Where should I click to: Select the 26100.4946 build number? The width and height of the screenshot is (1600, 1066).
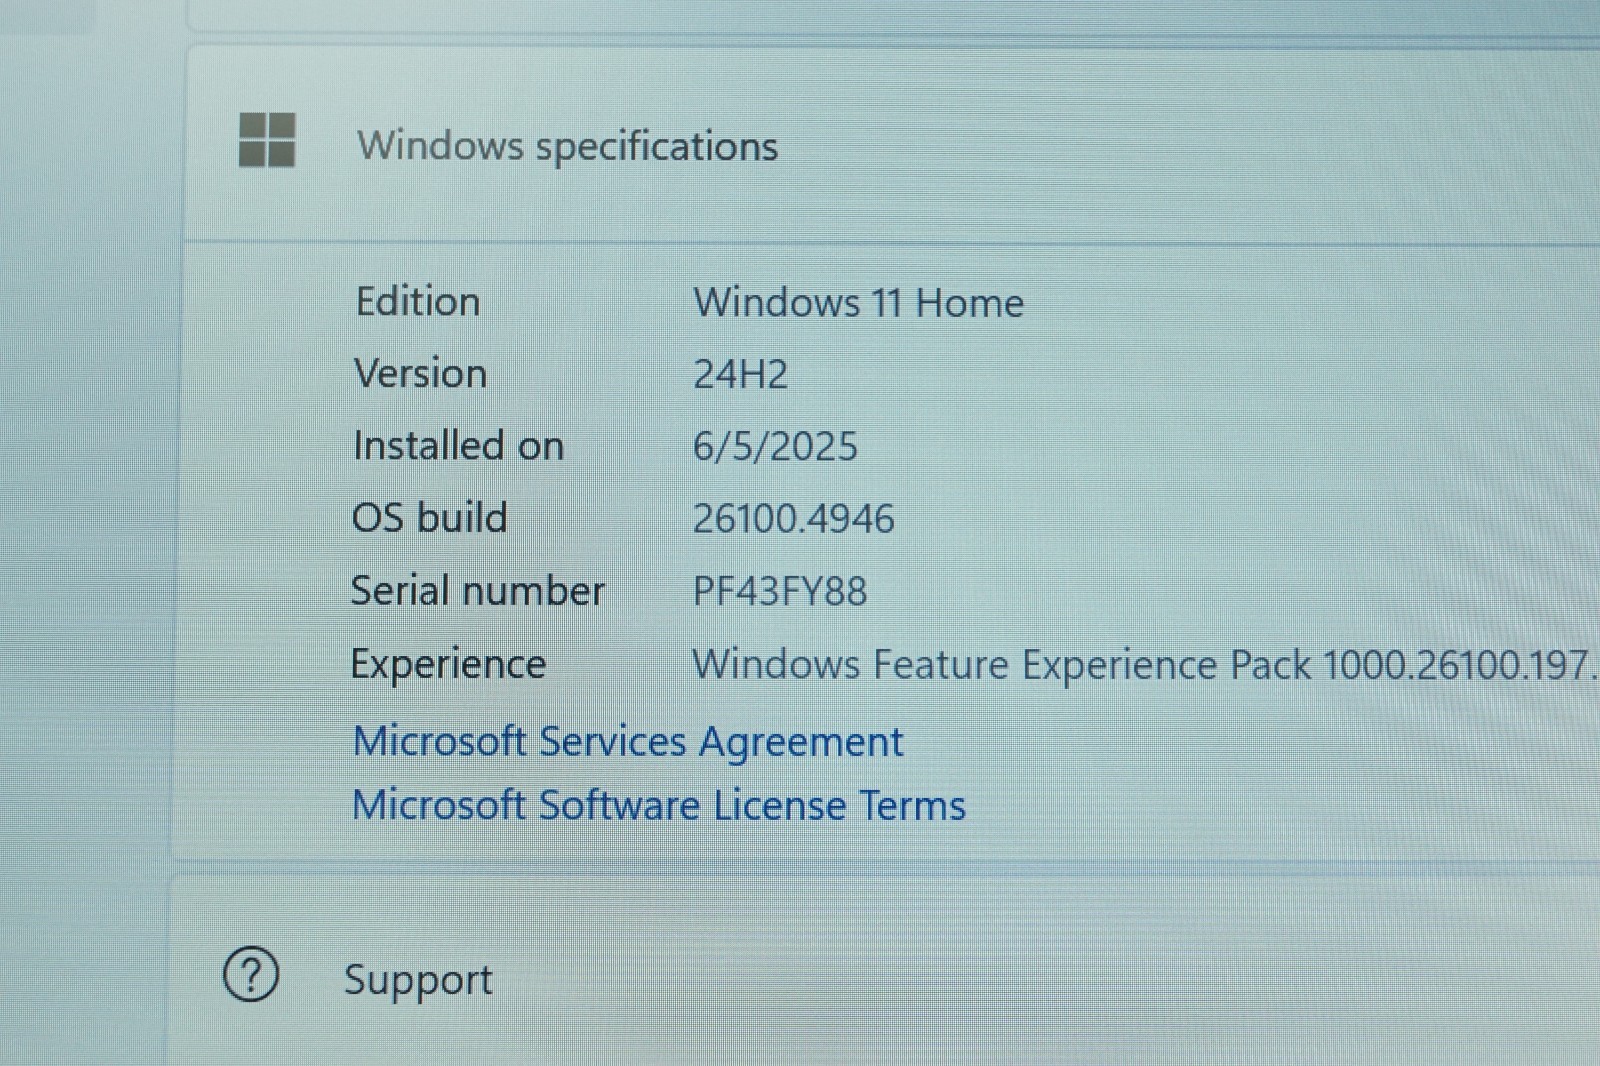click(793, 518)
